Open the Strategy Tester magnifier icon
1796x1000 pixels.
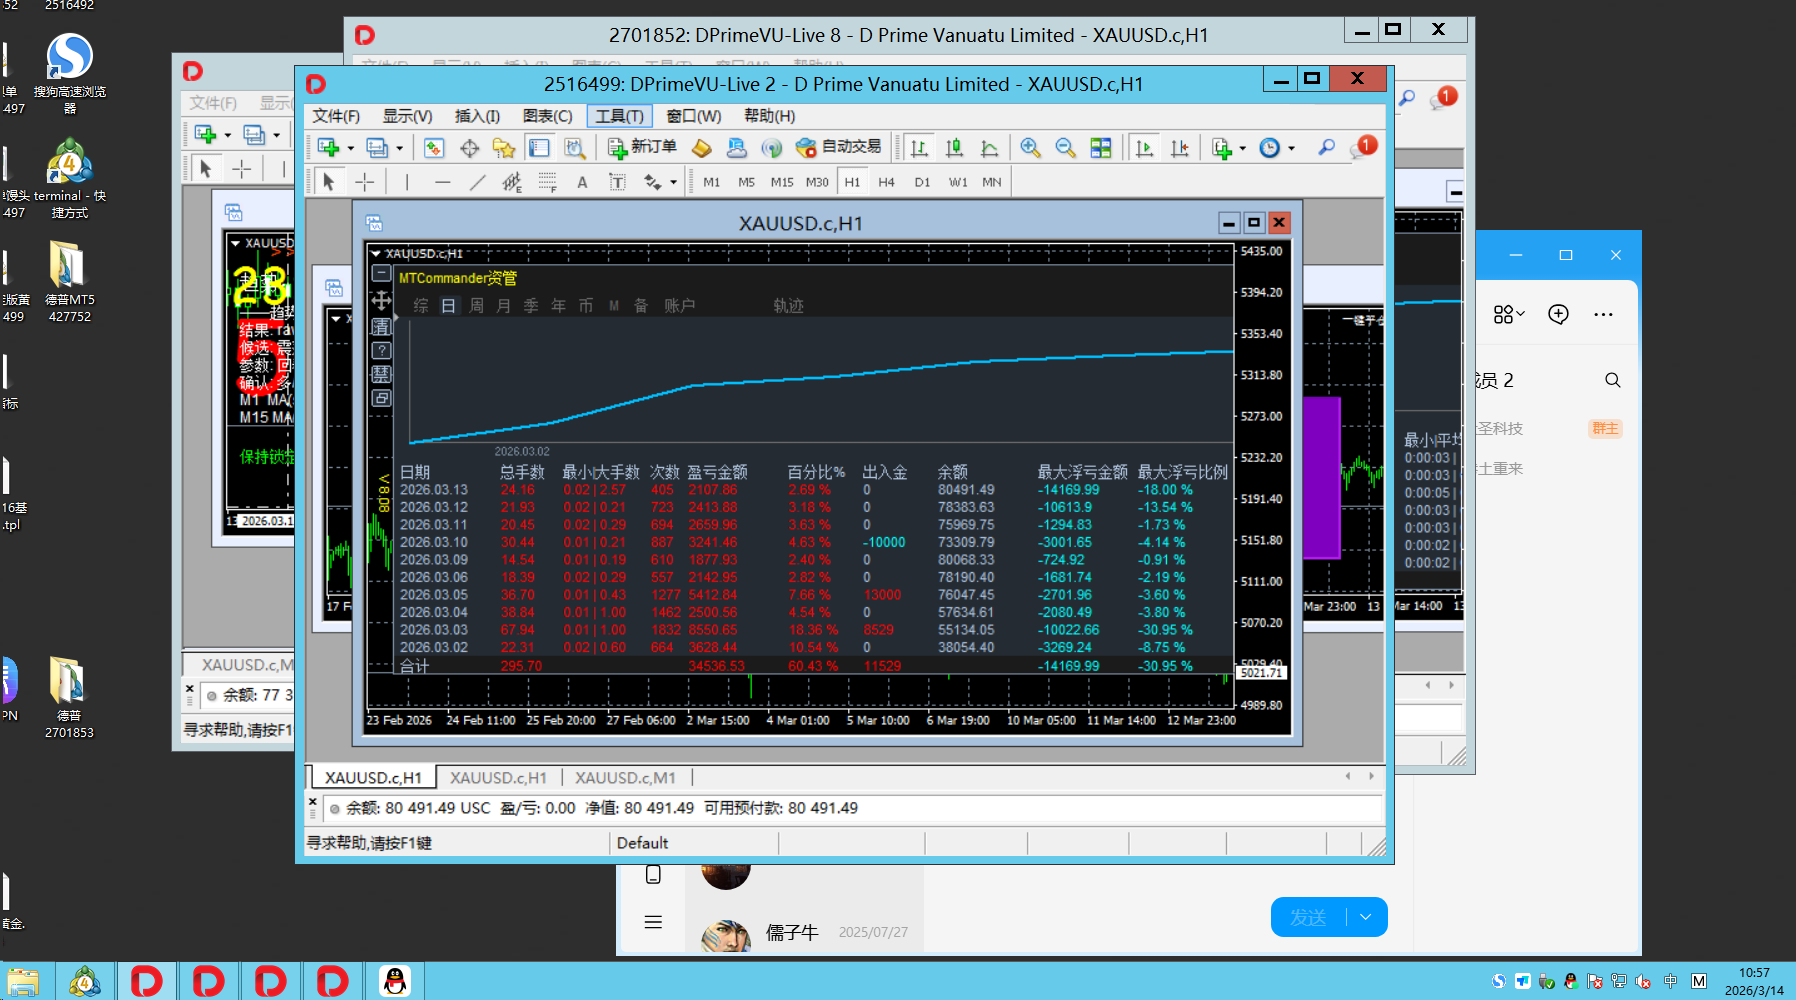click(574, 148)
